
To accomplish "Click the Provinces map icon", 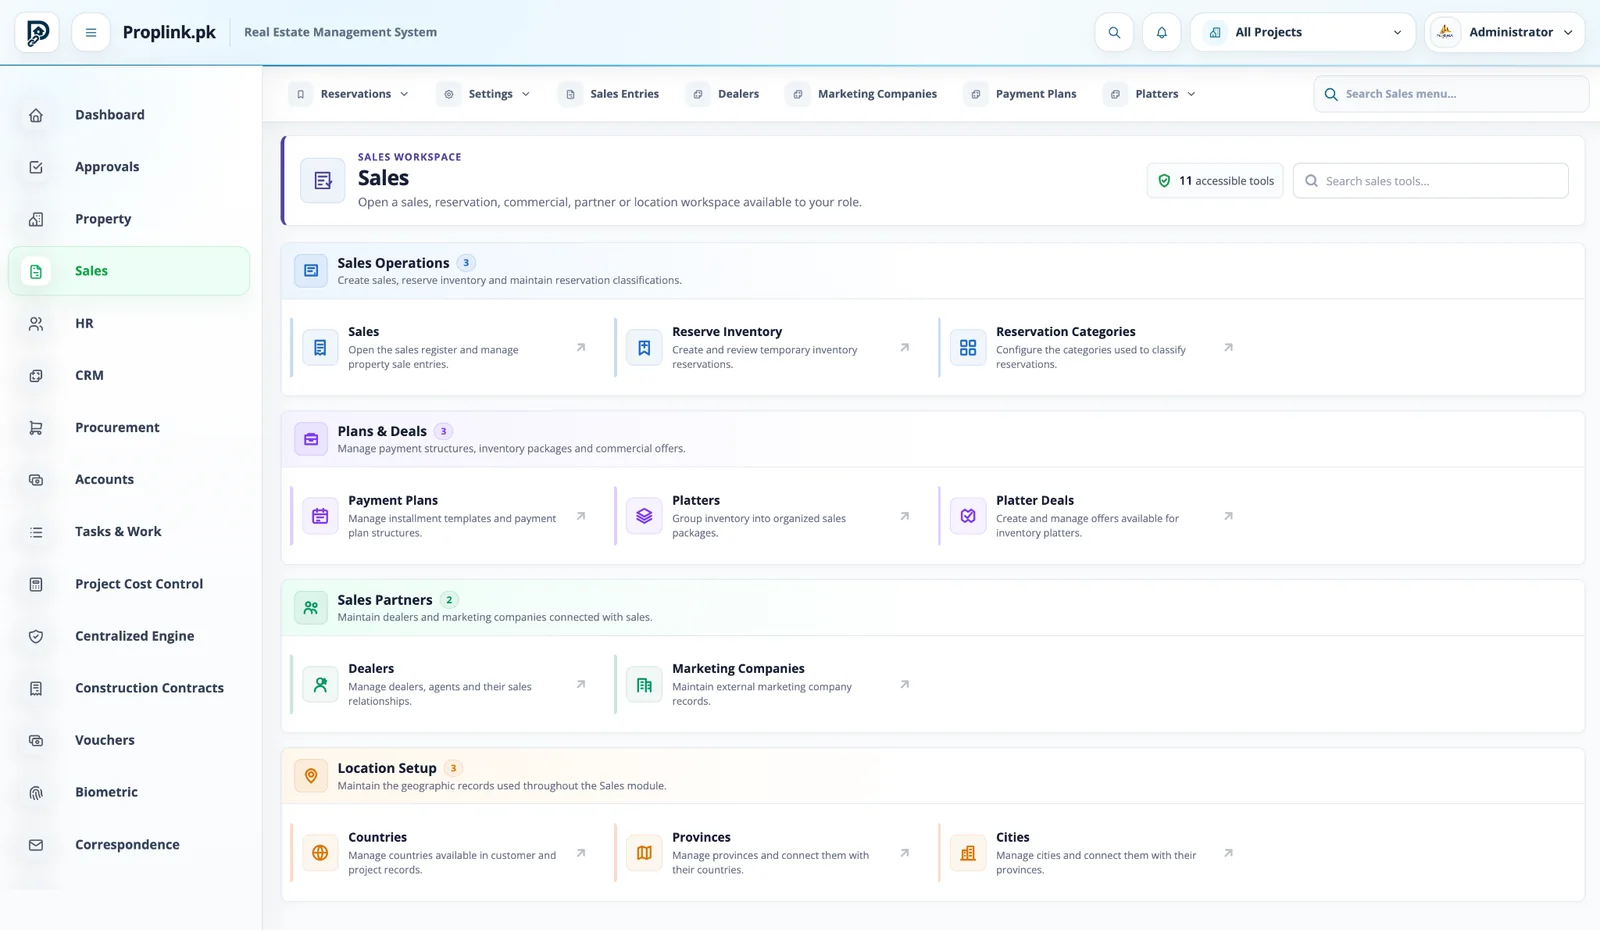I will [x=644, y=853].
